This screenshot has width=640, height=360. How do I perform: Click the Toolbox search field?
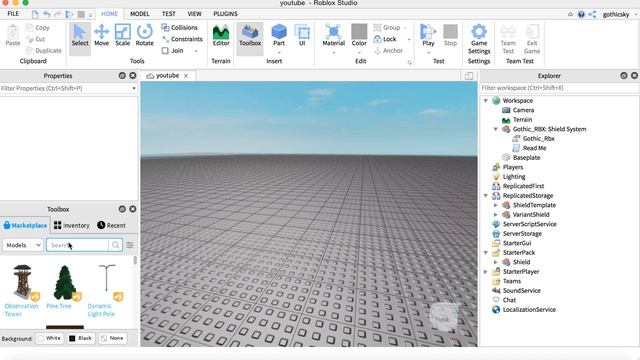tap(78, 245)
